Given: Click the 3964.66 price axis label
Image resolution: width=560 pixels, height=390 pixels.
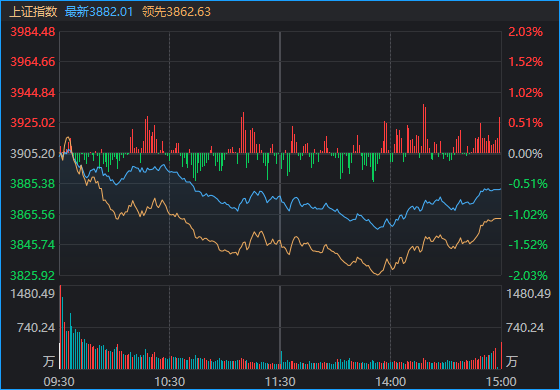Looking at the screenshot, I should [33, 62].
